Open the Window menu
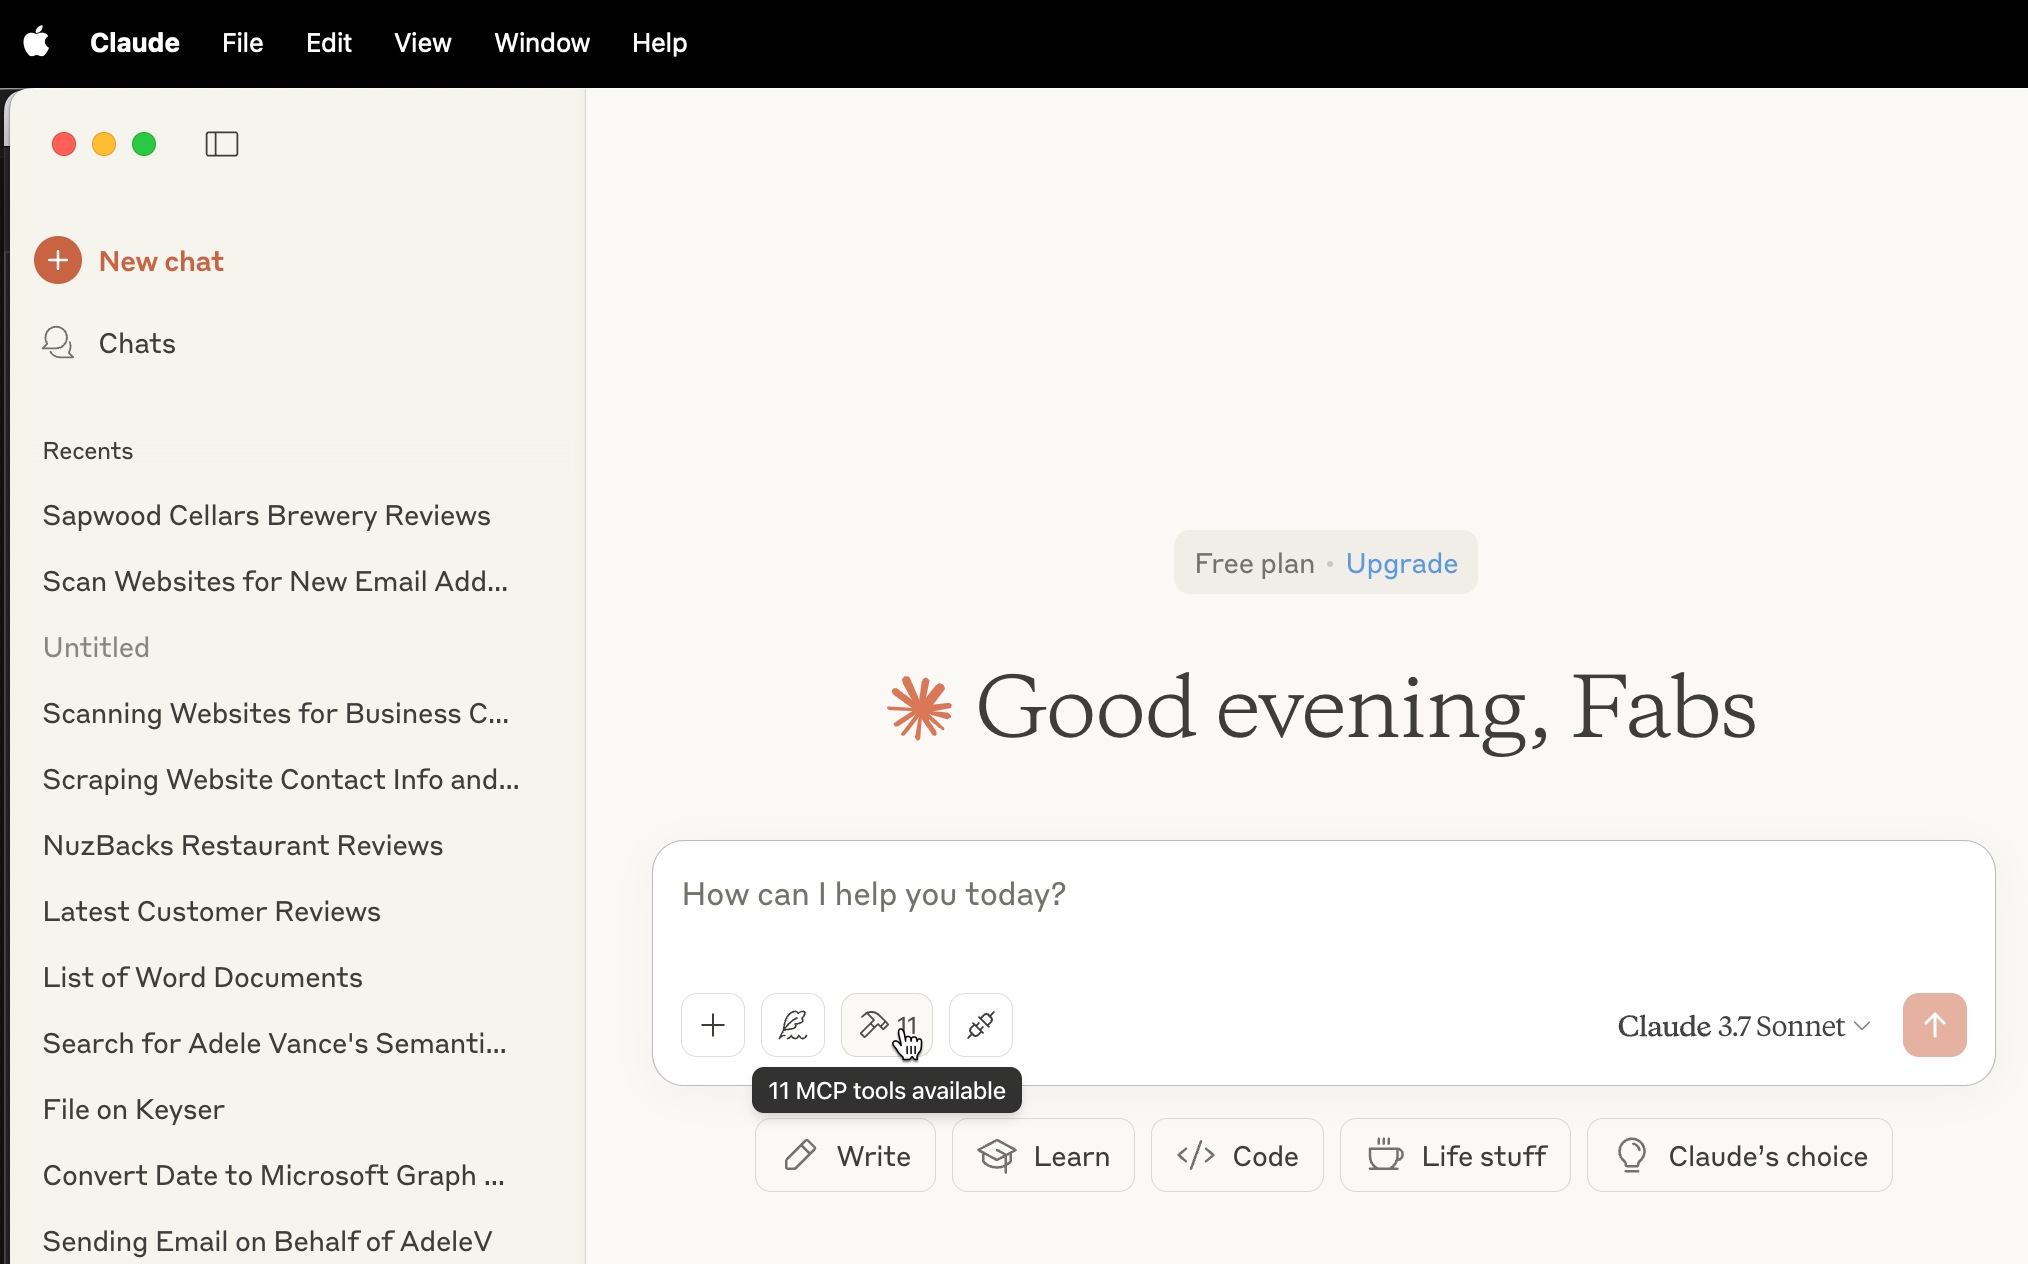 tap(542, 43)
